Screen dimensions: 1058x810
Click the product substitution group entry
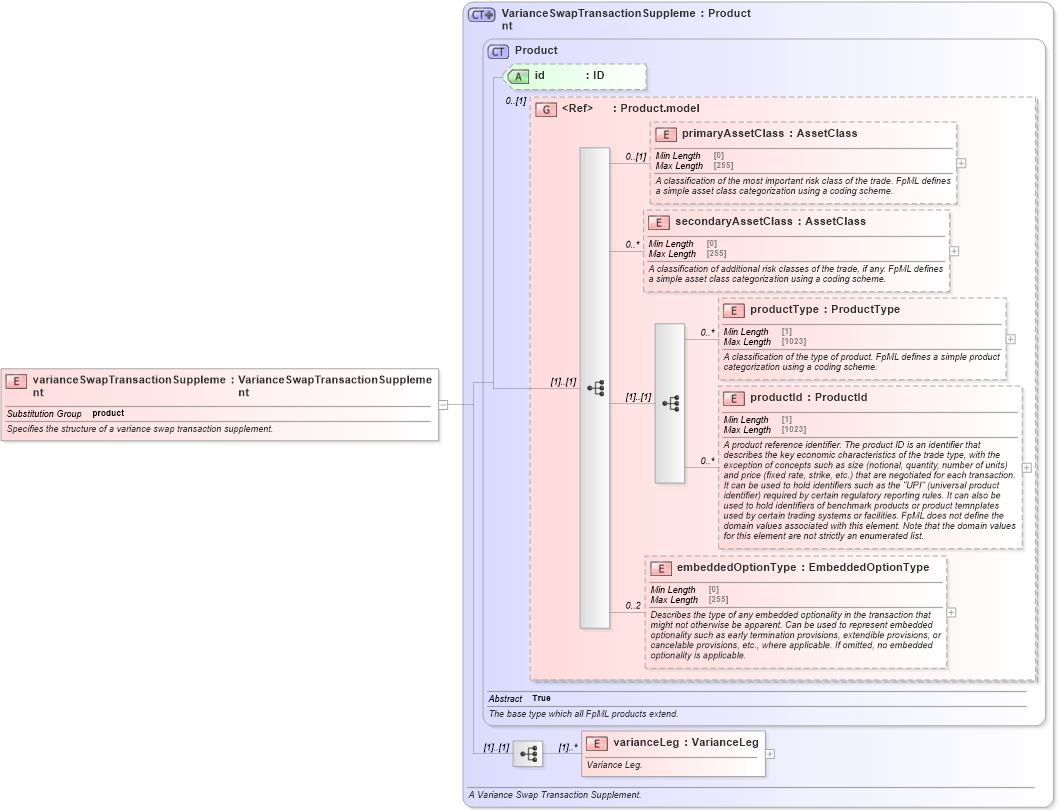pyautogui.click(x=106, y=412)
